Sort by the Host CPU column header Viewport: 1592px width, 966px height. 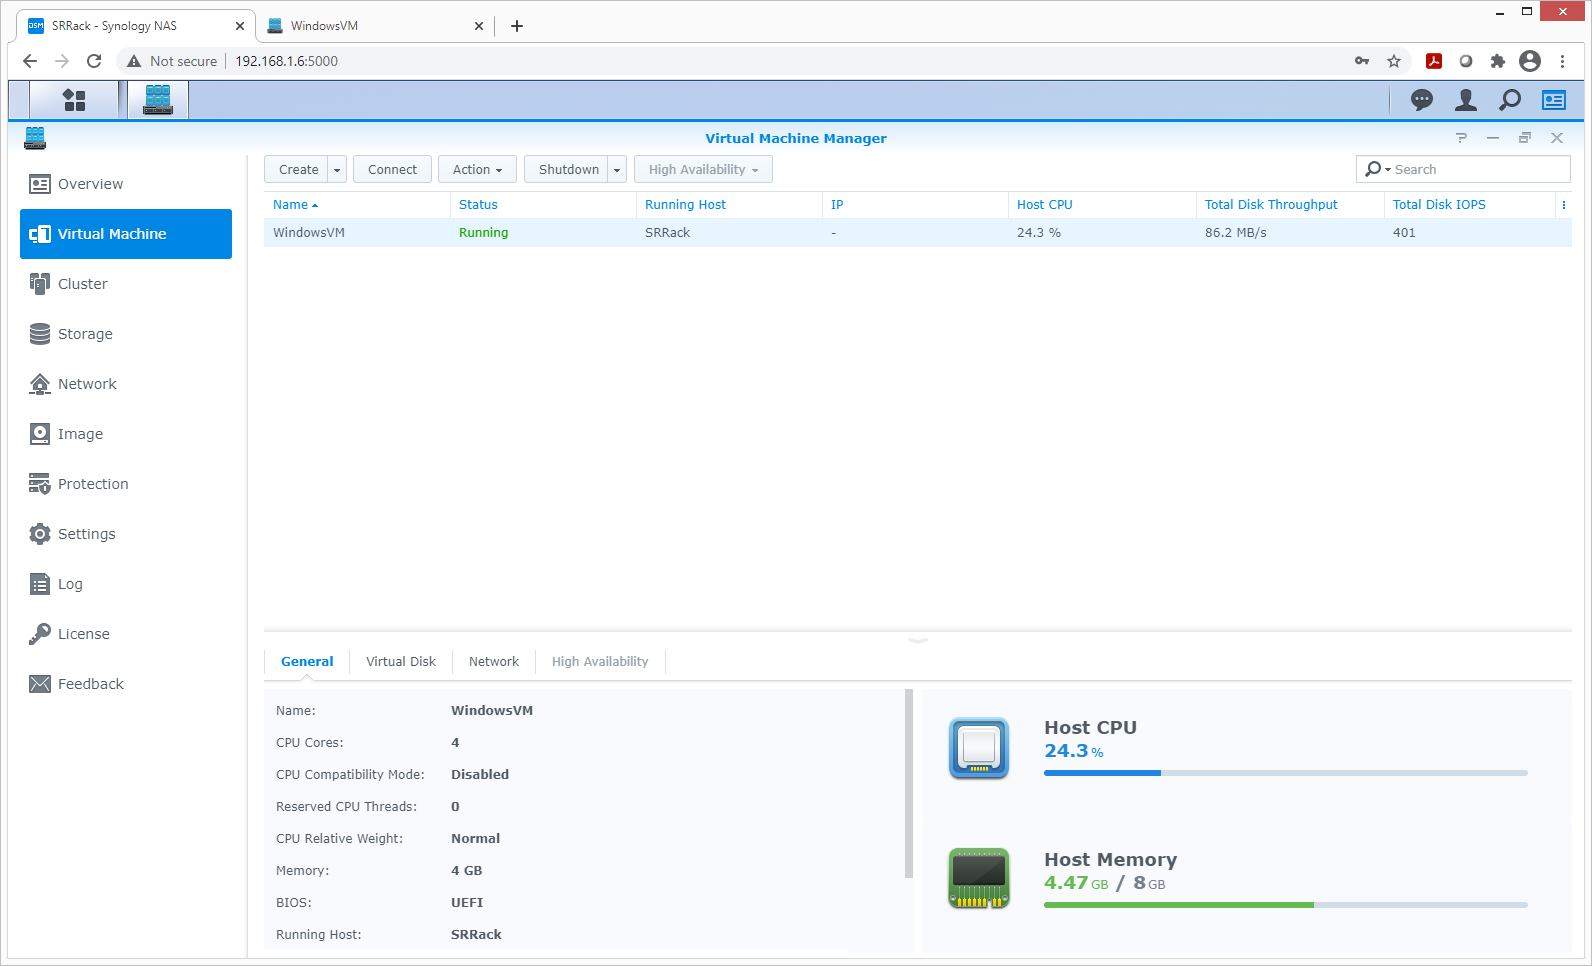(1102, 205)
